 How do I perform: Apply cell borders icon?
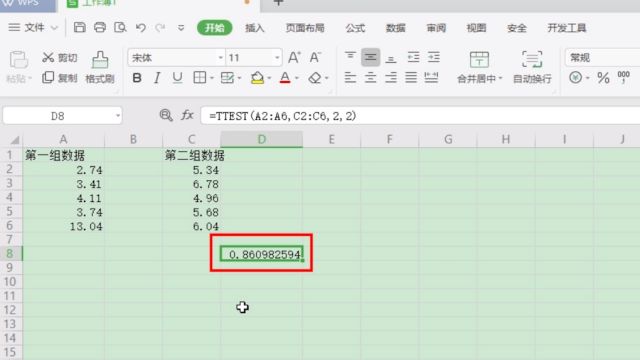click(200, 78)
